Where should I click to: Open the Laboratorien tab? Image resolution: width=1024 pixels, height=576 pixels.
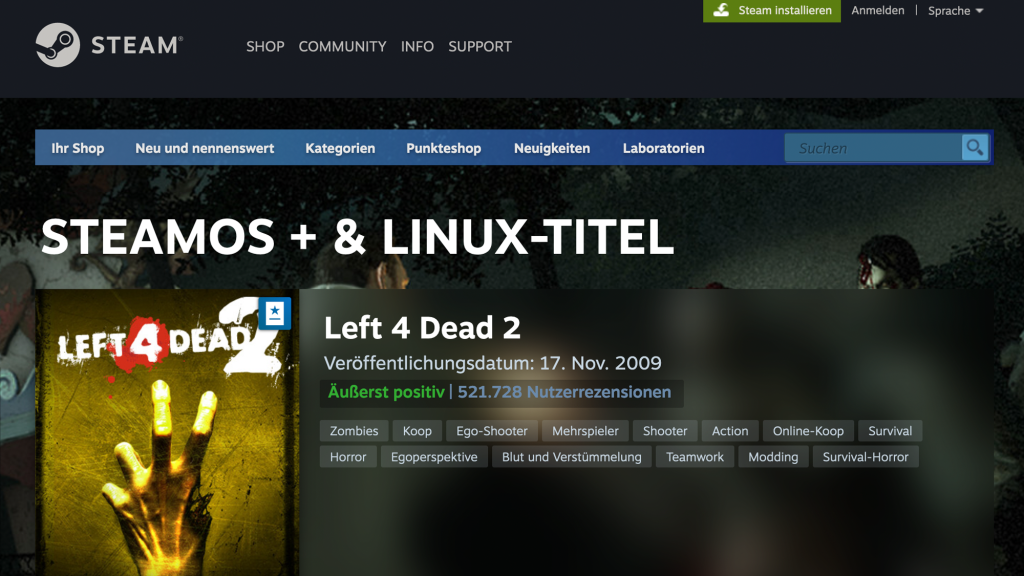click(664, 148)
